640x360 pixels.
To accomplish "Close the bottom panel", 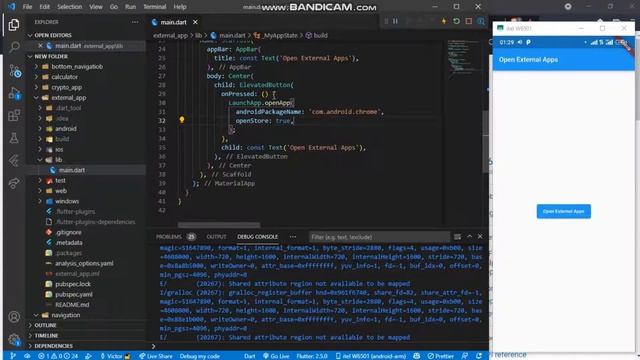I will (x=480, y=236).
